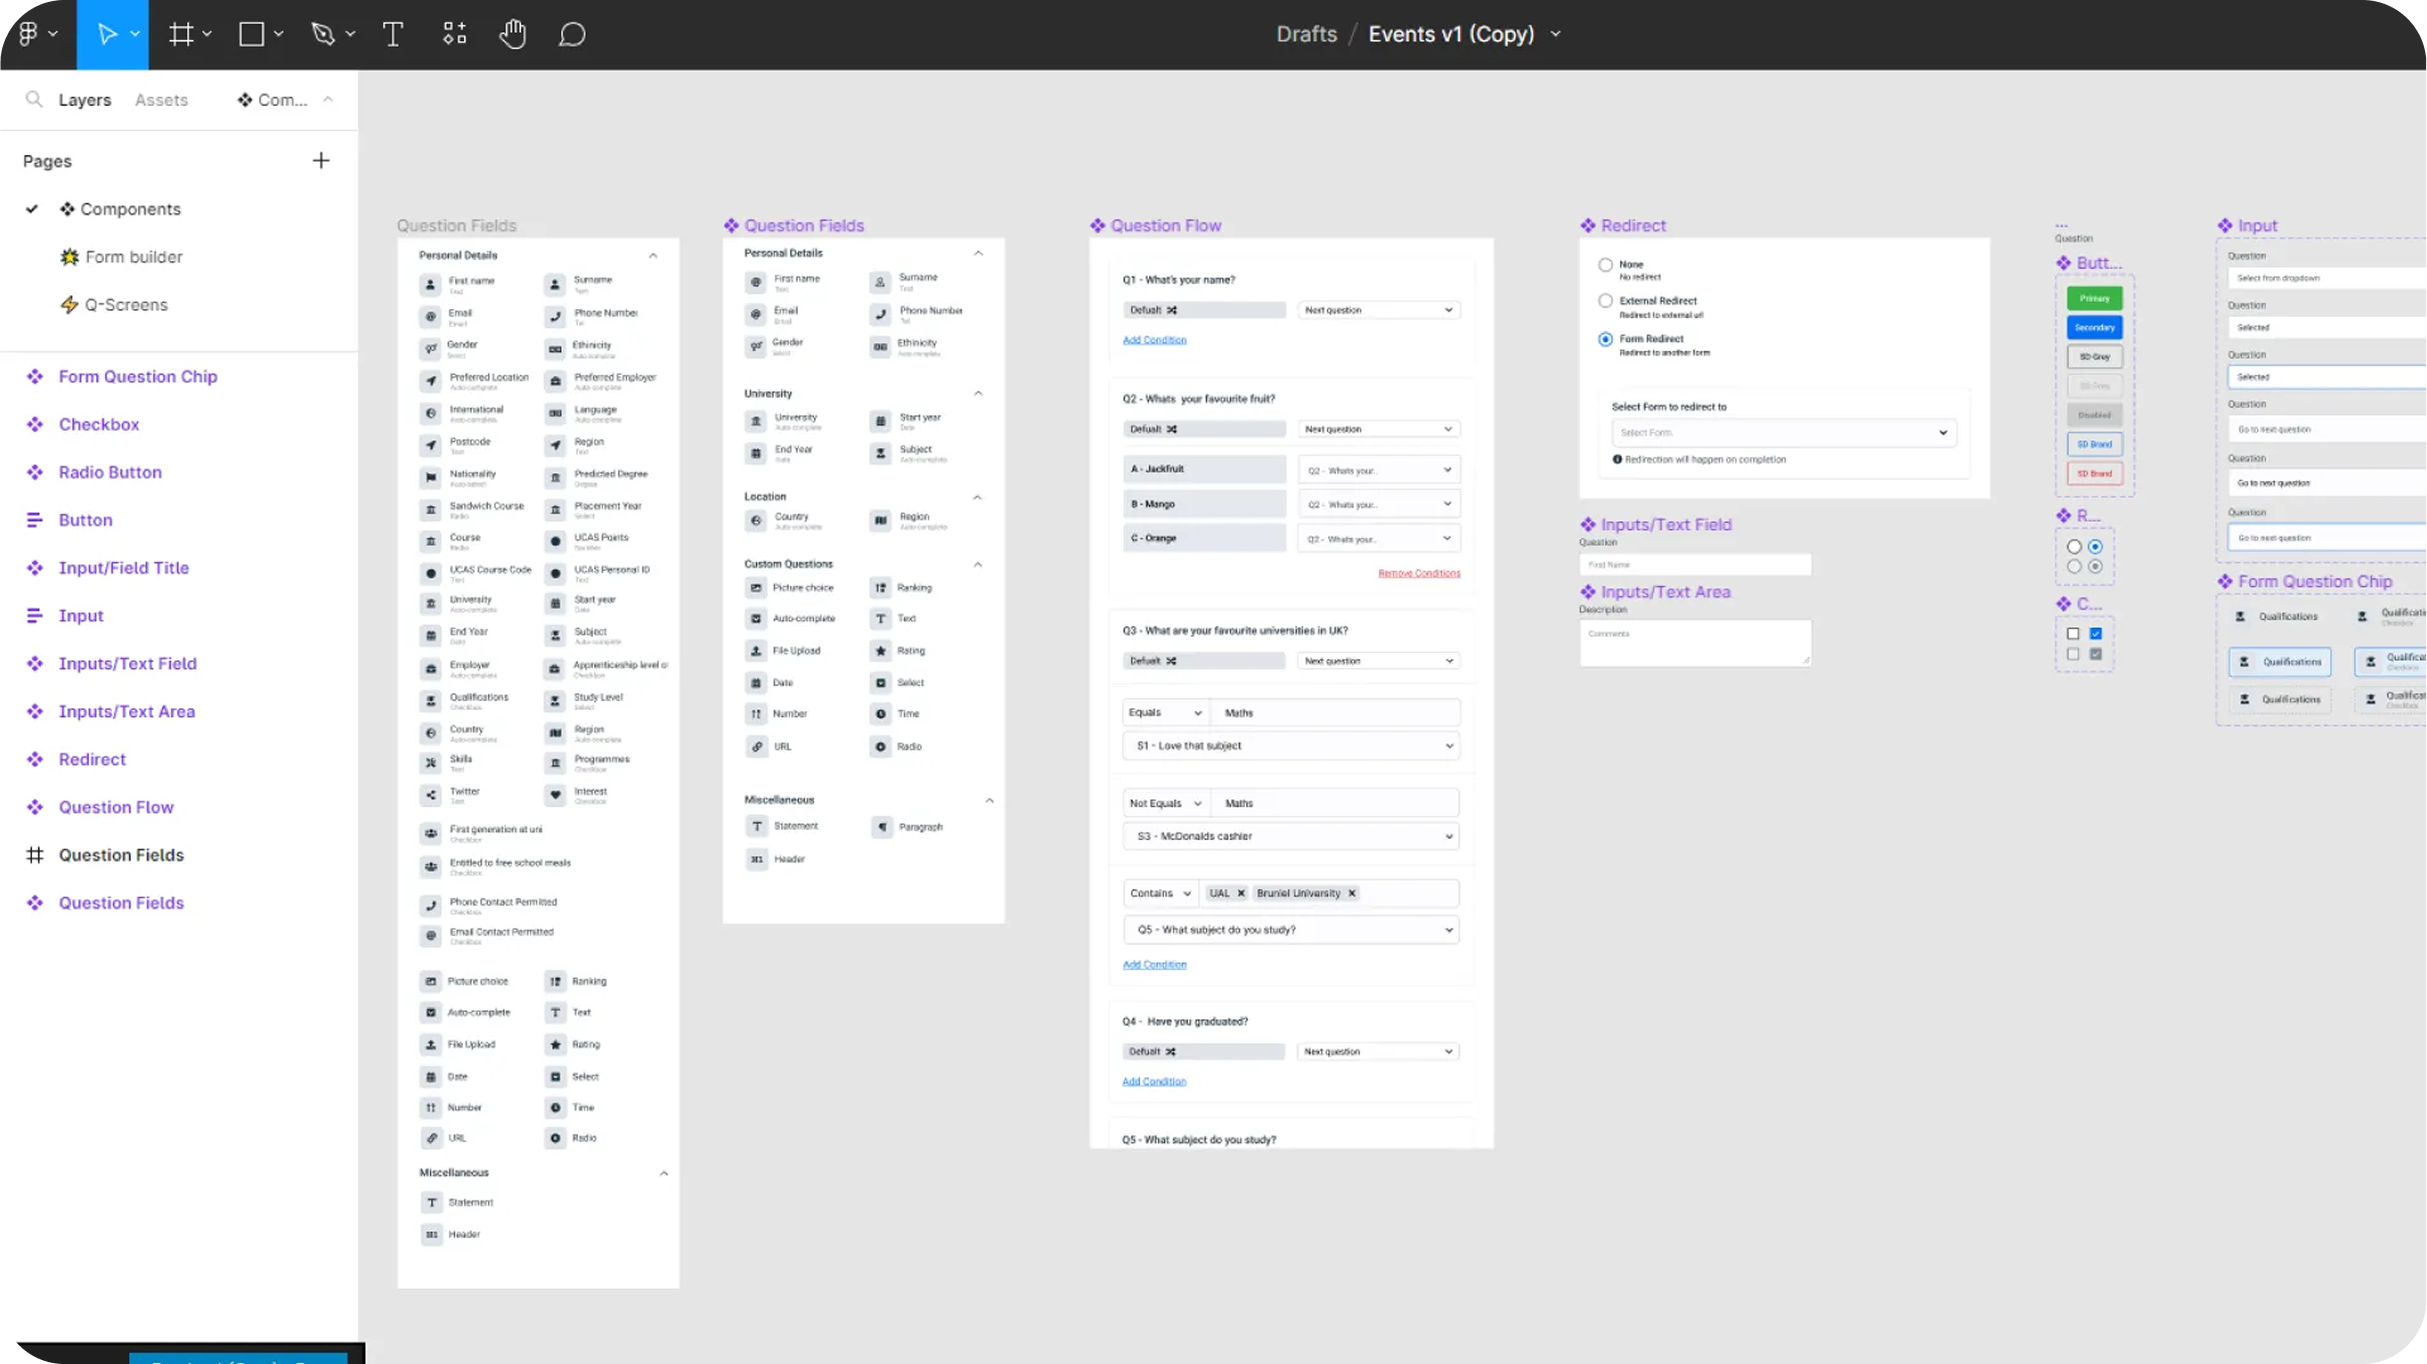Click the Button layer icon
Image resolution: width=2427 pixels, height=1364 pixels.
35,519
